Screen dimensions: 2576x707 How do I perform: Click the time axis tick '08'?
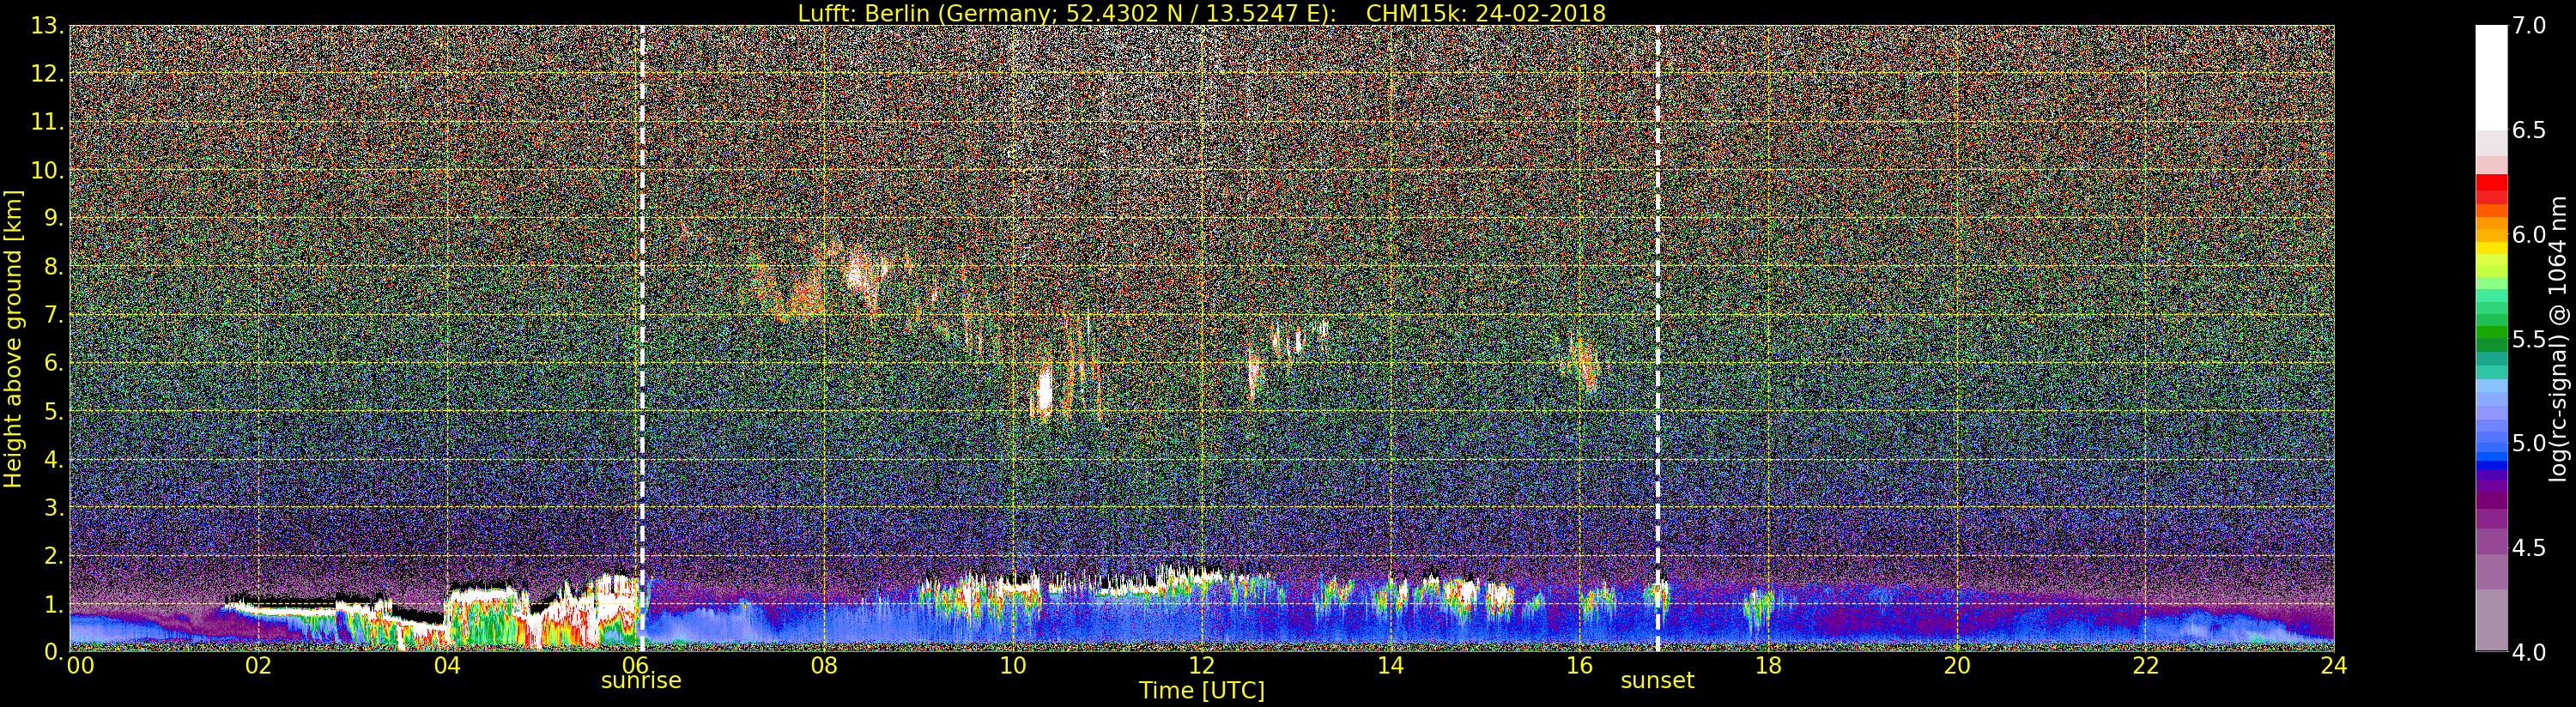point(824,666)
